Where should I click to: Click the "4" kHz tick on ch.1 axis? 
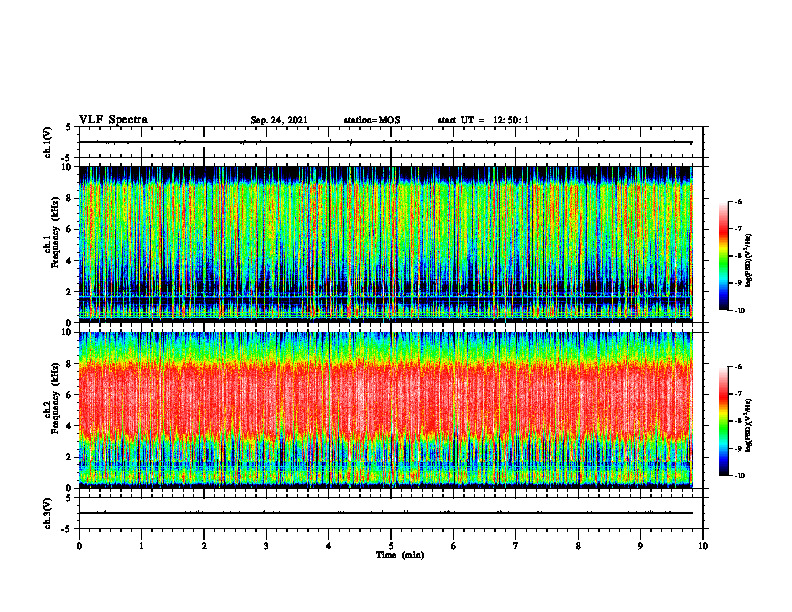coord(70,261)
